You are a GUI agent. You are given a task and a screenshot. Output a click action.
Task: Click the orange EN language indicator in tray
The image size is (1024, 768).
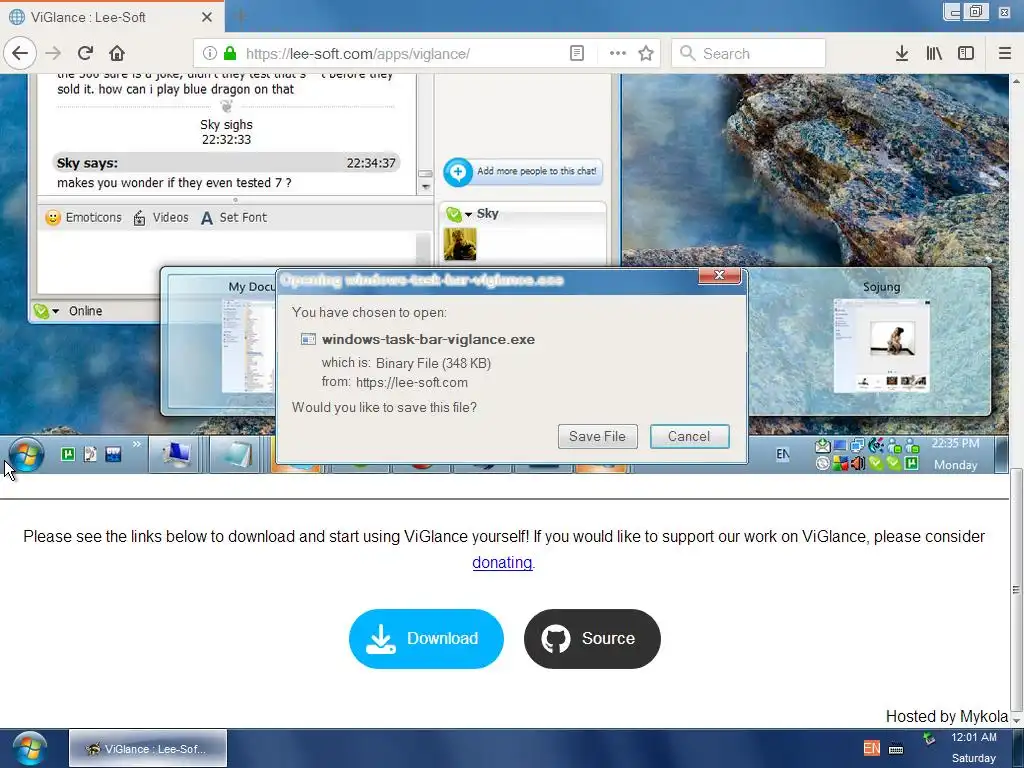click(871, 748)
